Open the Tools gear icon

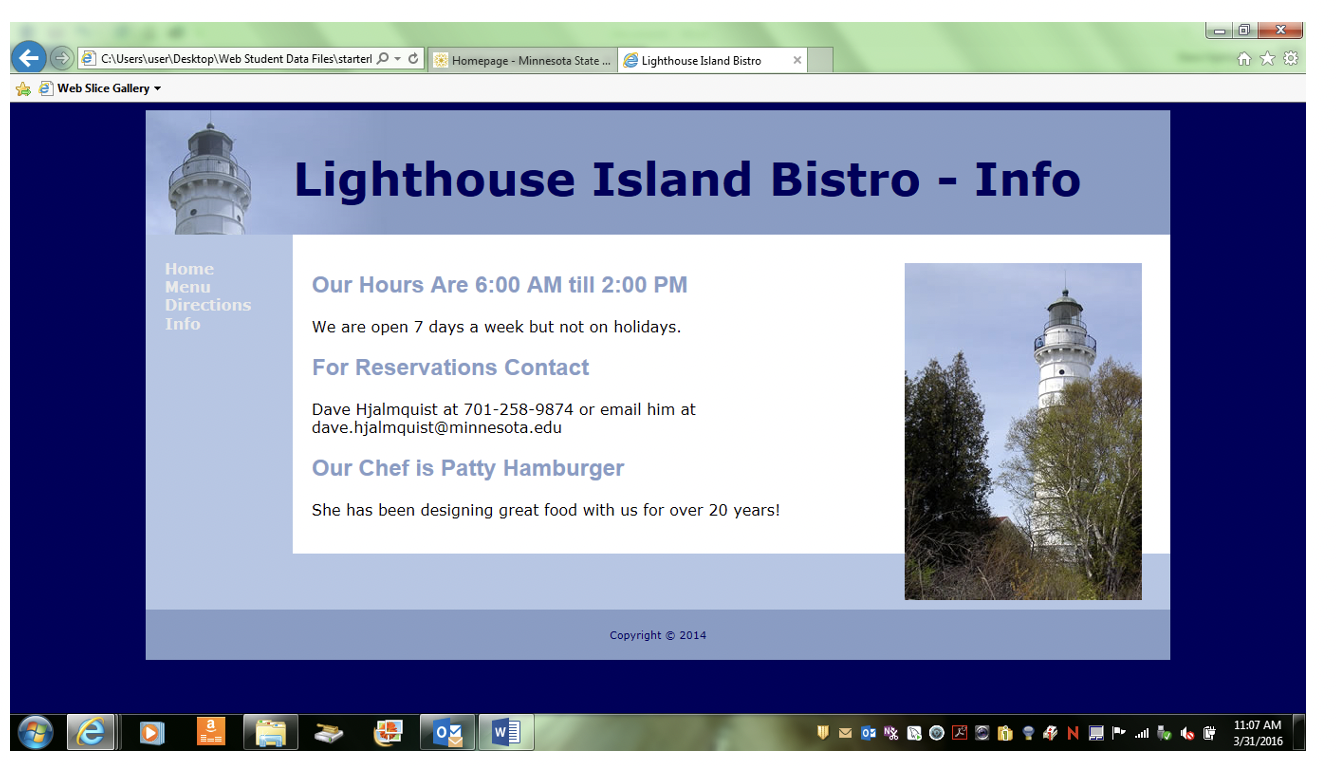pyautogui.click(x=1290, y=58)
